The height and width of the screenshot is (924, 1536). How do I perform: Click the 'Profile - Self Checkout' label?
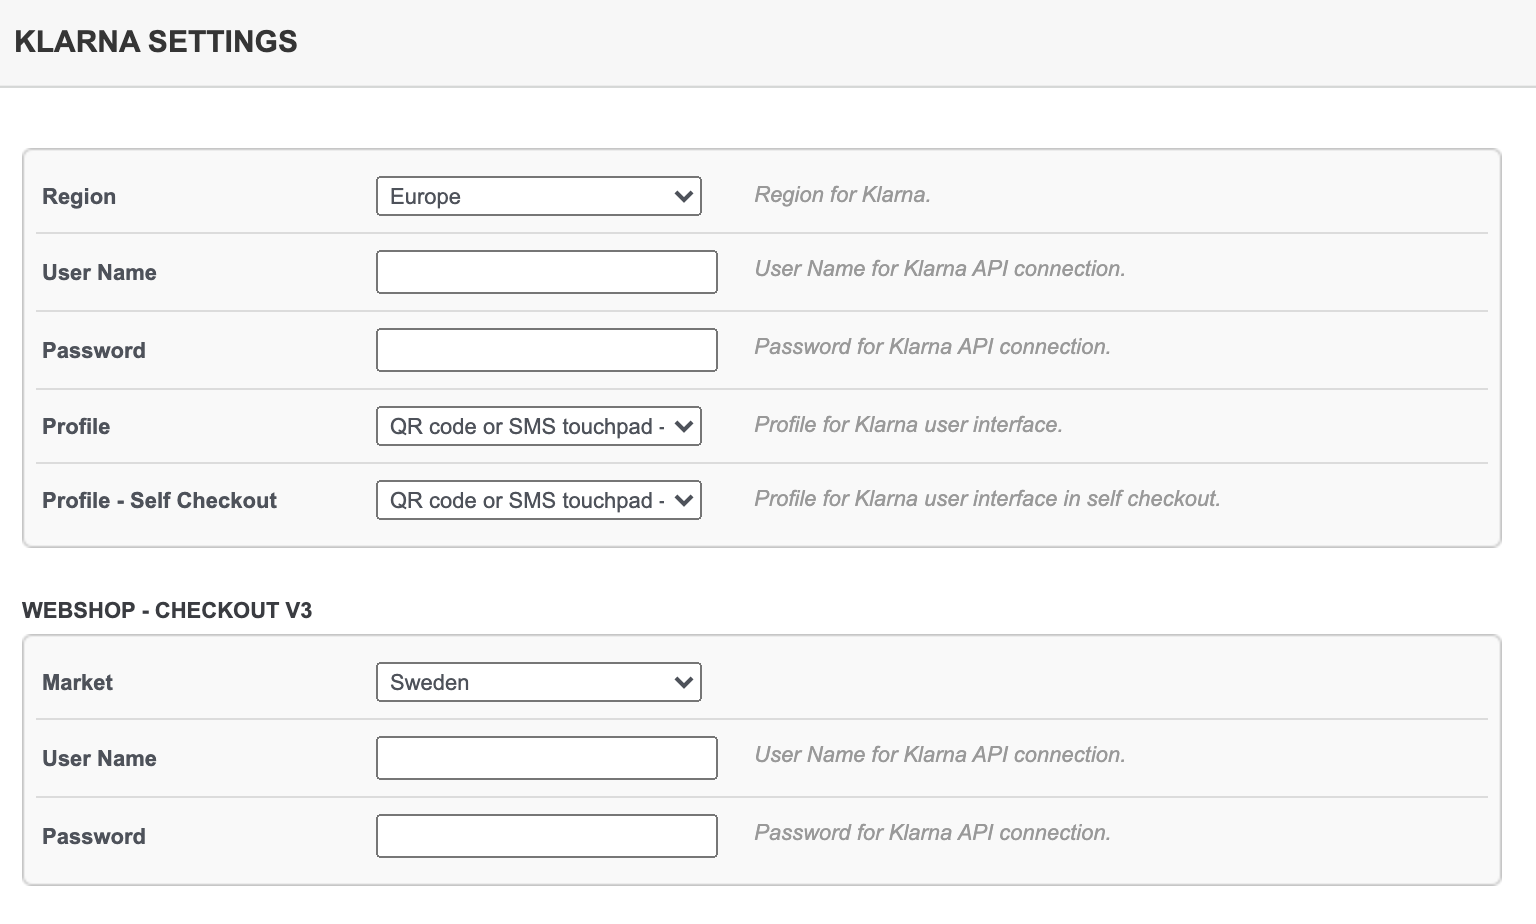159,500
